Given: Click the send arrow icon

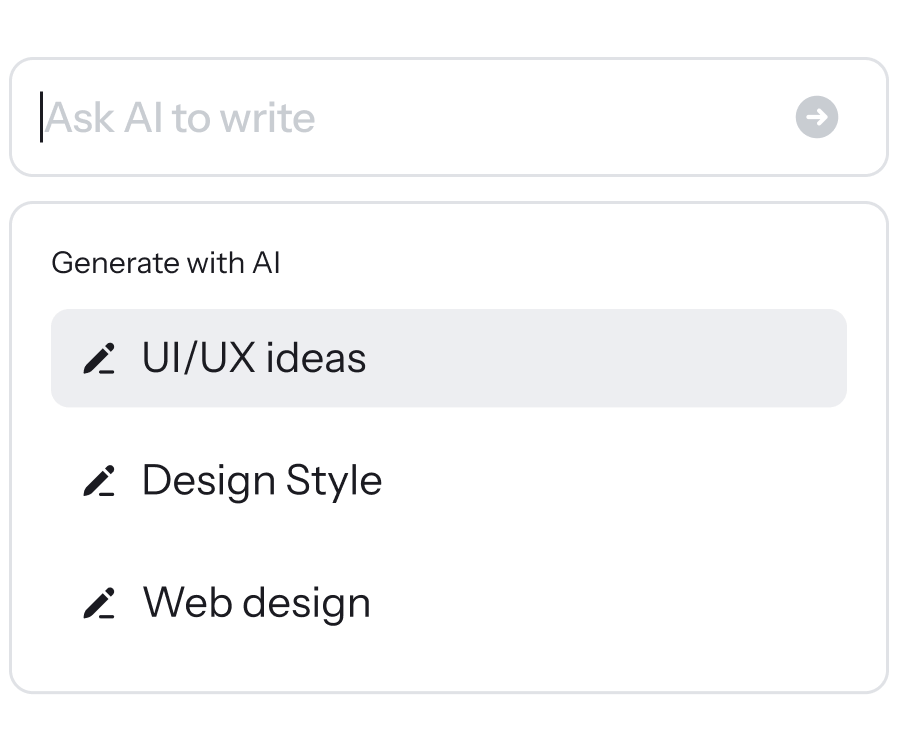Looking at the screenshot, I should [x=817, y=117].
